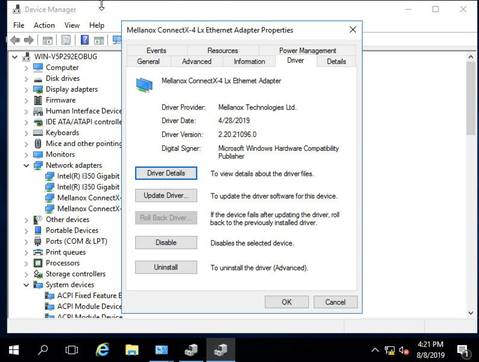
Task: Open Task View on the taskbar
Action: (x=72, y=350)
